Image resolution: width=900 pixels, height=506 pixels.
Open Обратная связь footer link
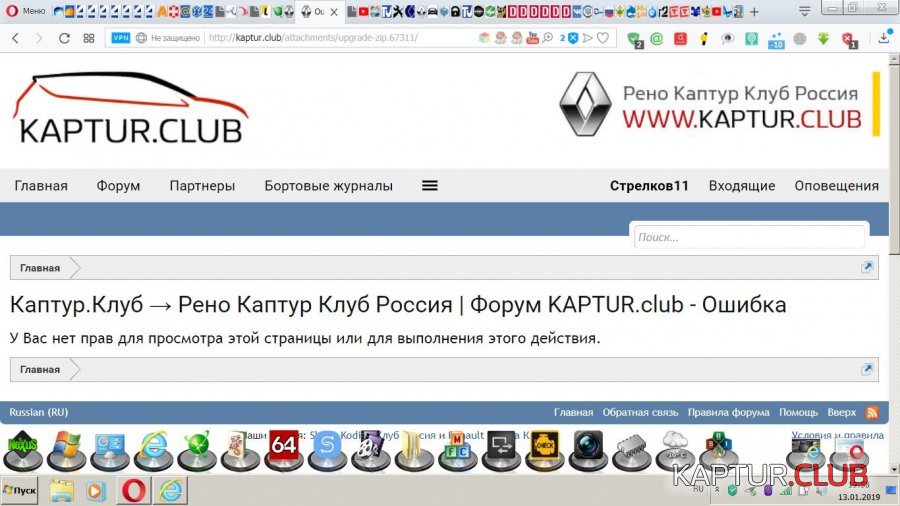point(640,412)
